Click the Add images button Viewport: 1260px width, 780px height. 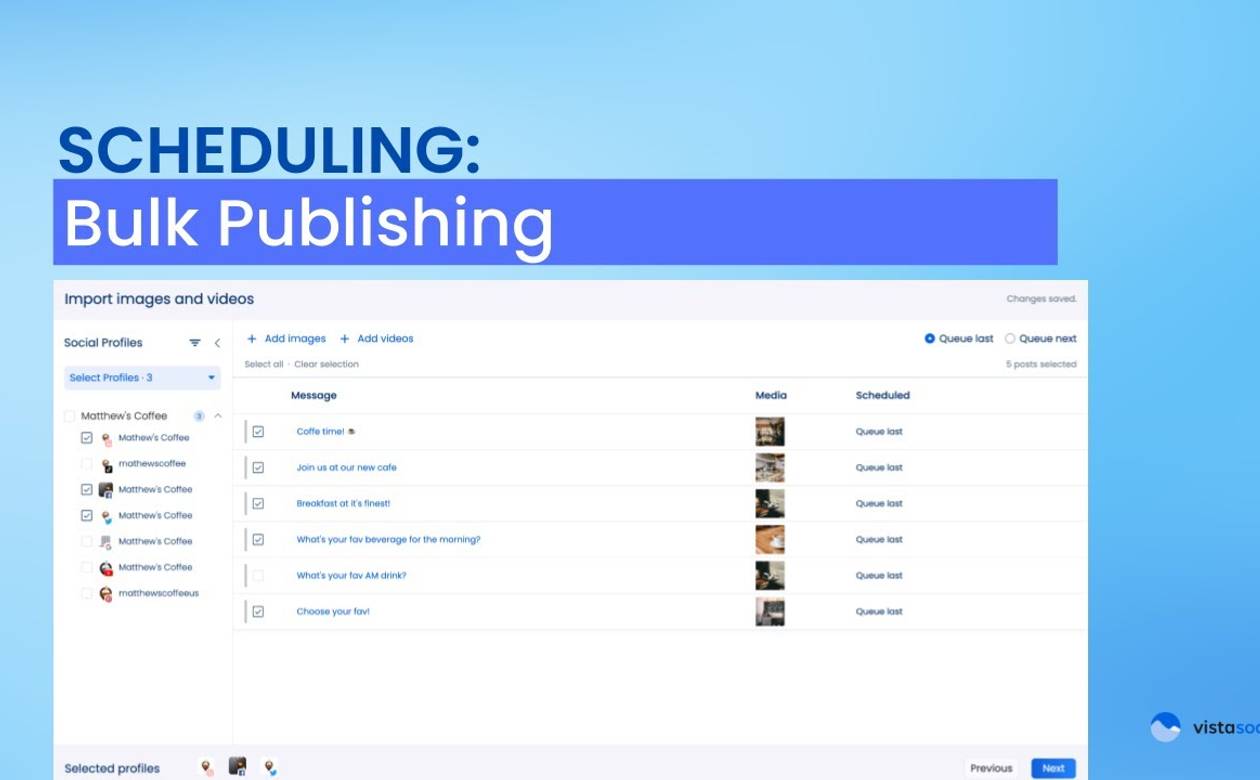(286, 339)
